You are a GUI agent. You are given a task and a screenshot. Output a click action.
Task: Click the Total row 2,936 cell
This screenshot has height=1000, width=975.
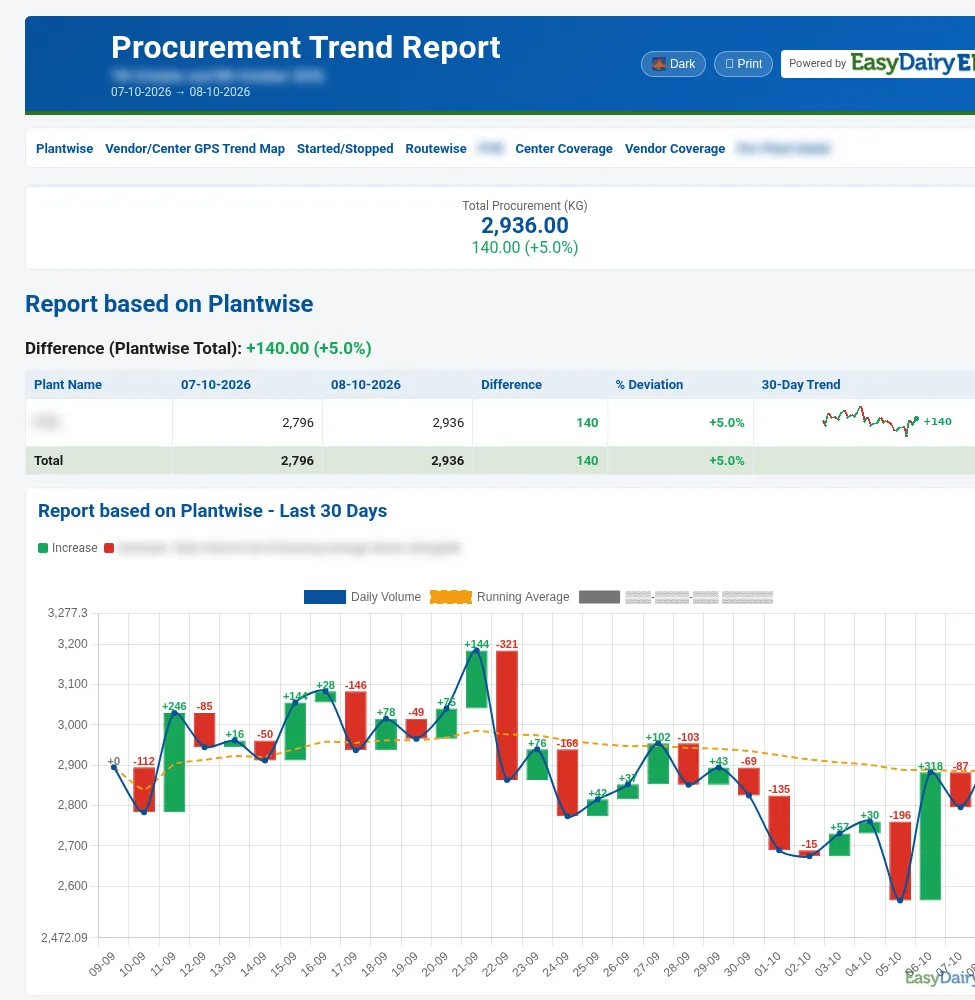(x=397, y=460)
